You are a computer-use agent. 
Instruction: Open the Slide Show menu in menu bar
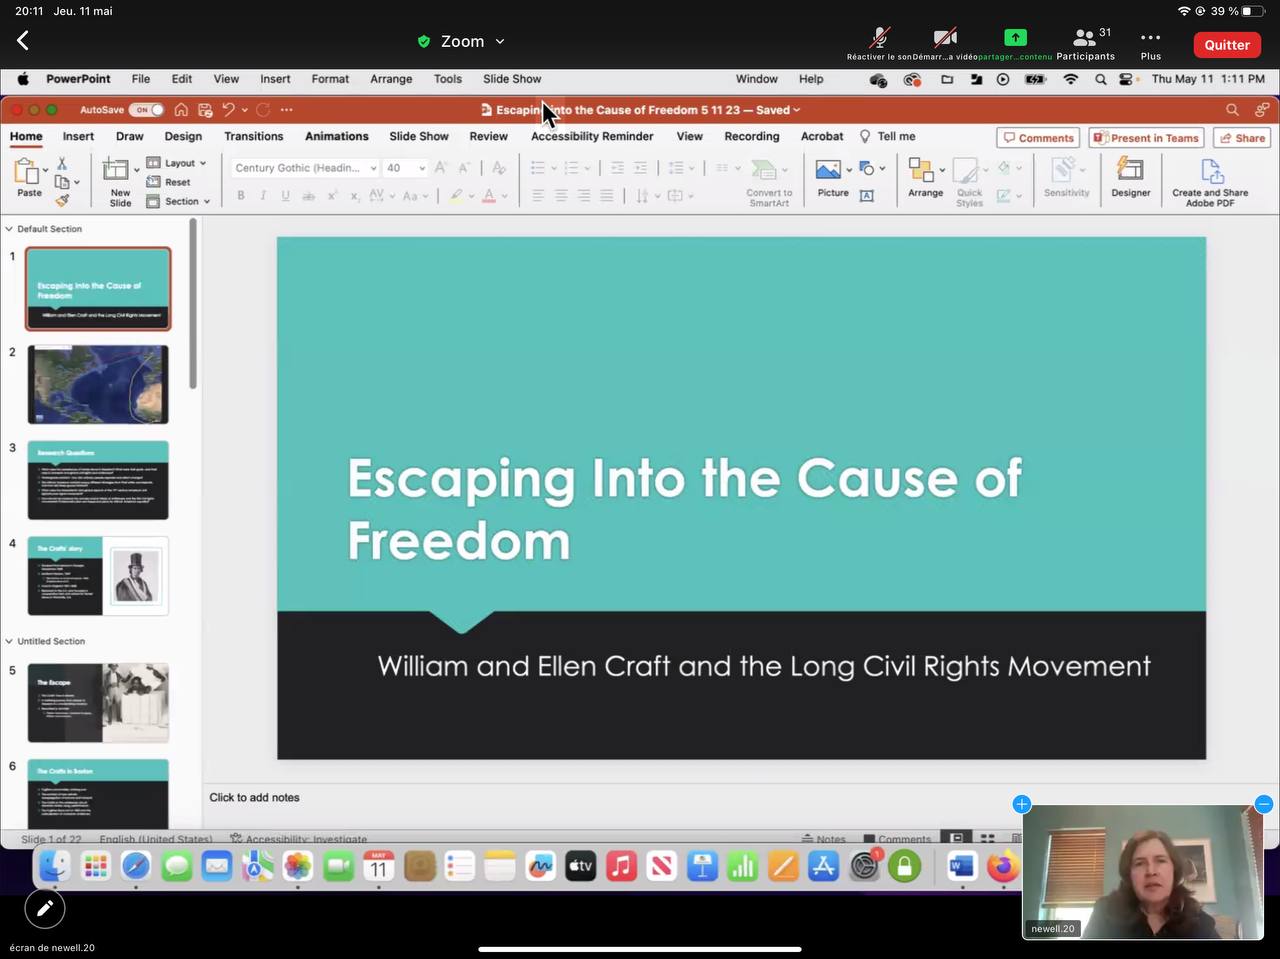511,79
